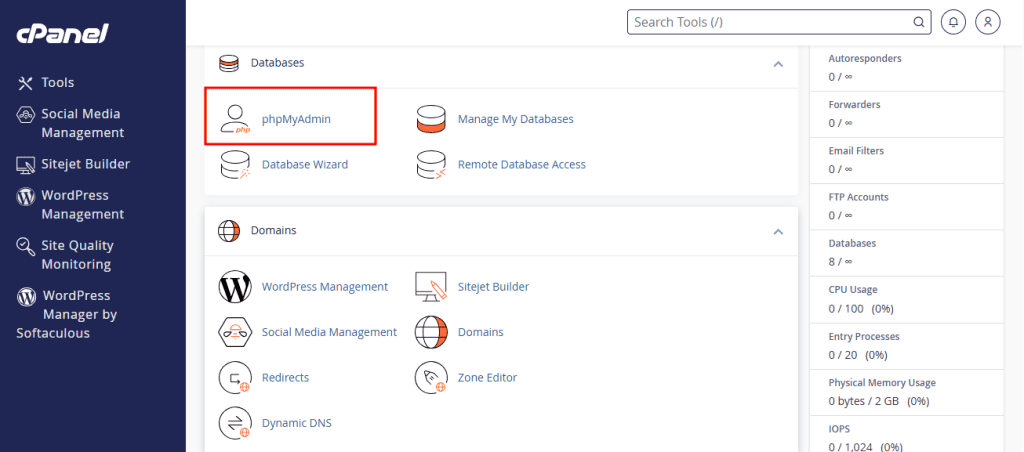Click the Email Filters statistic label
The image size is (1024, 452).
[856, 151]
